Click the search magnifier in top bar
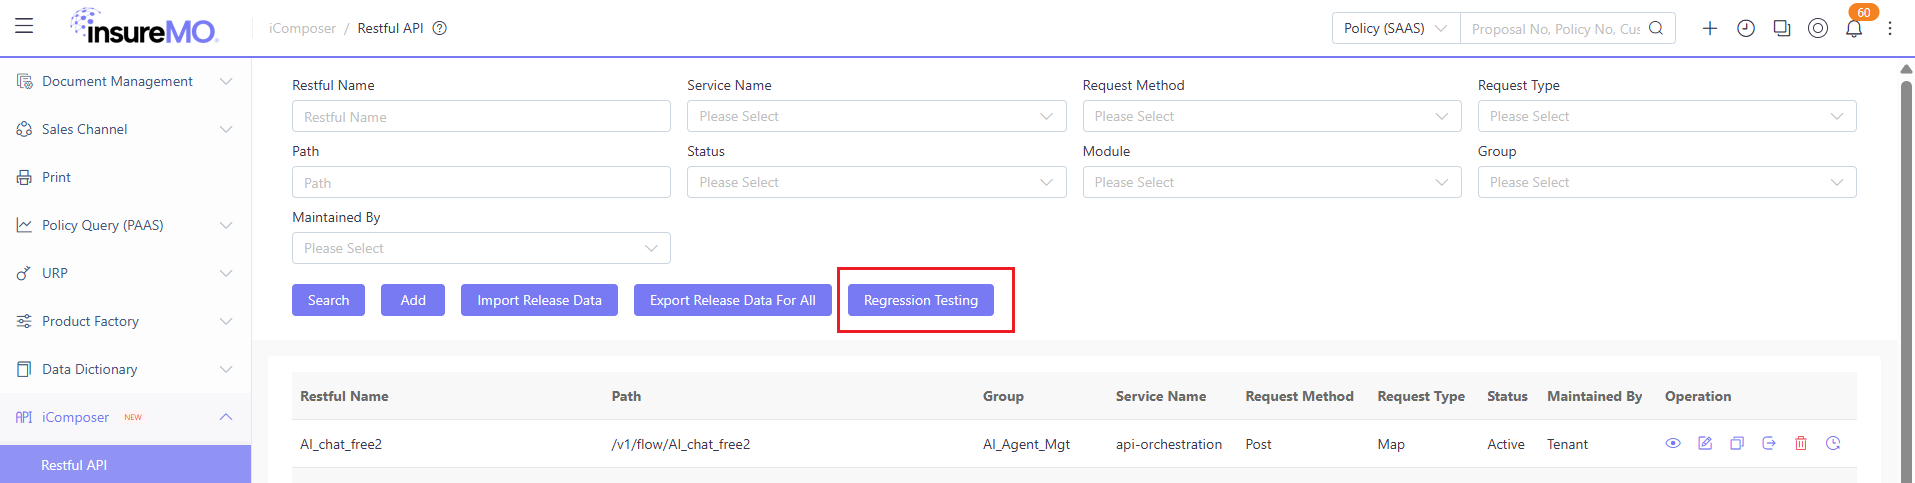The image size is (1915, 483). tap(1656, 28)
